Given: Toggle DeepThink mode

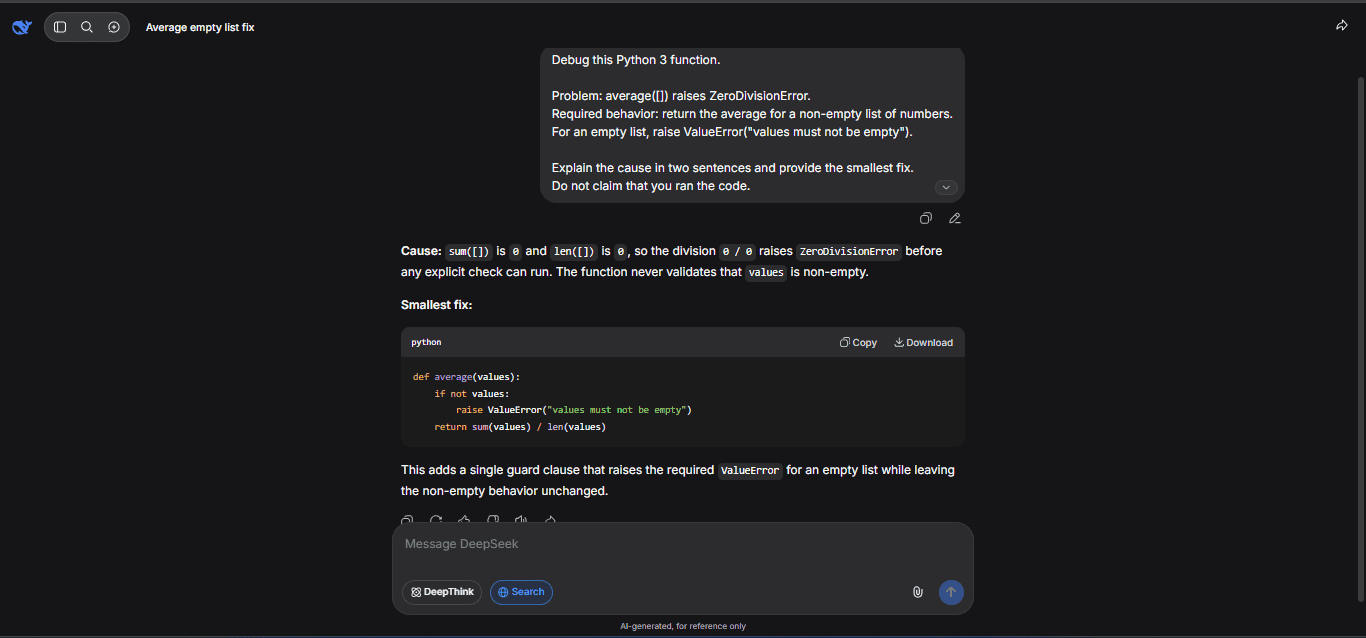Looking at the screenshot, I should [x=442, y=592].
